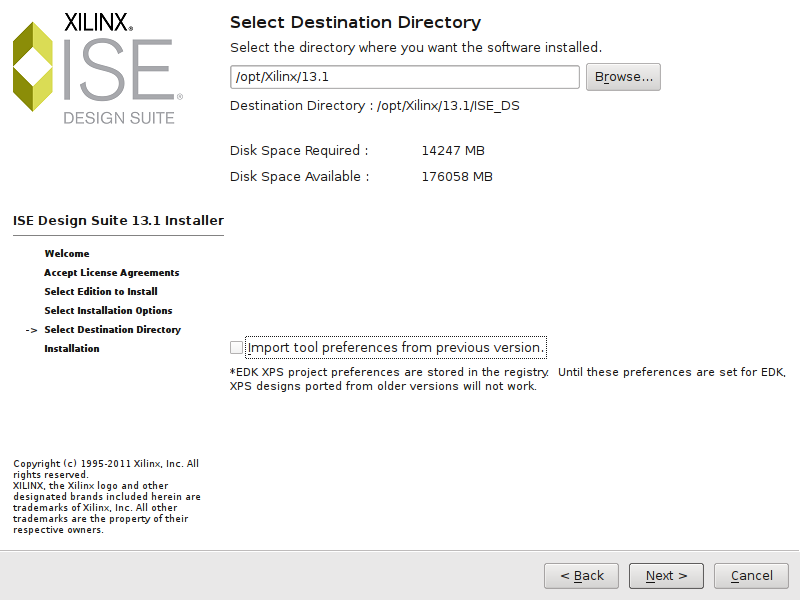Viewport: 800px width, 600px height.
Task: Click the Disk Space Available value
Action: [457, 177]
